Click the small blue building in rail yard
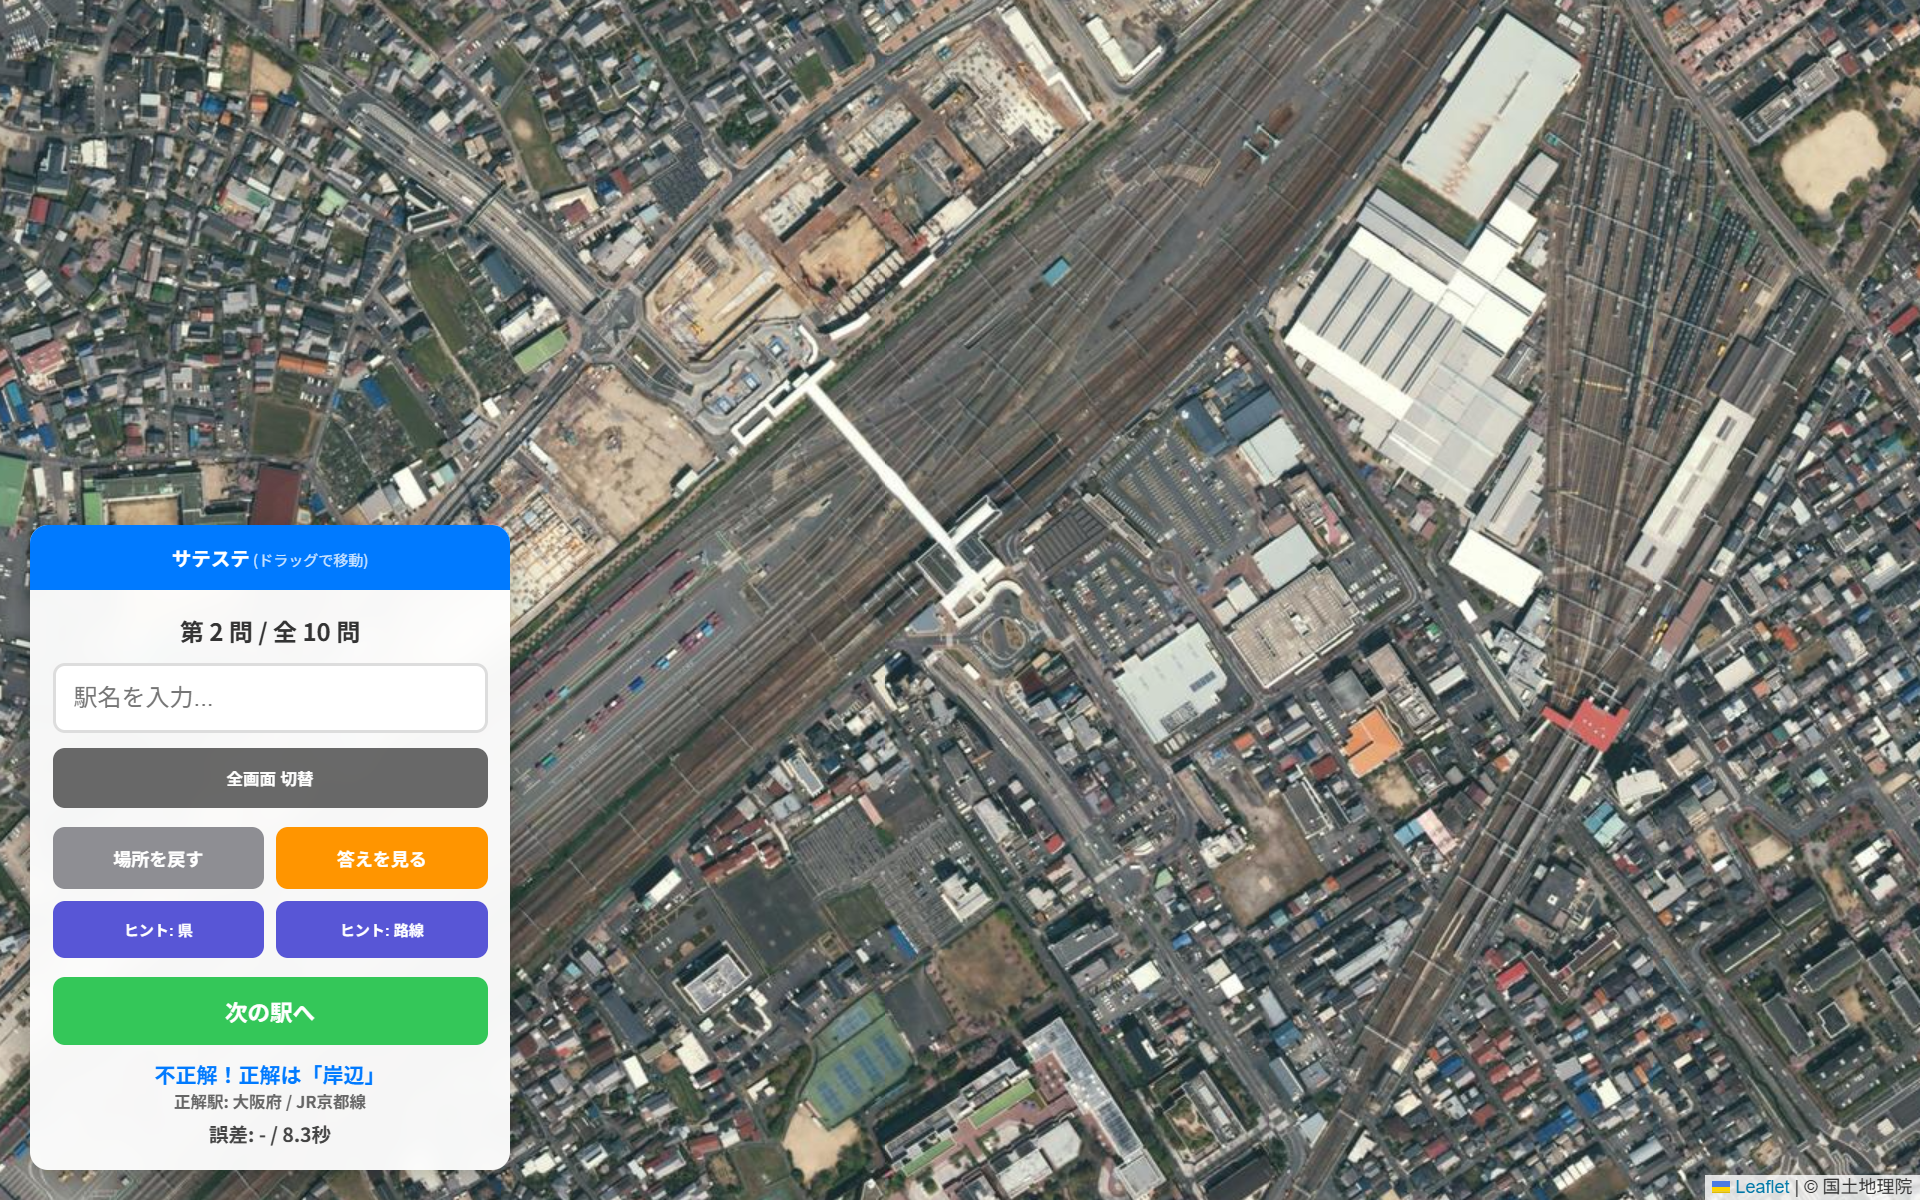Image resolution: width=1920 pixels, height=1200 pixels. (x=1055, y=271)
